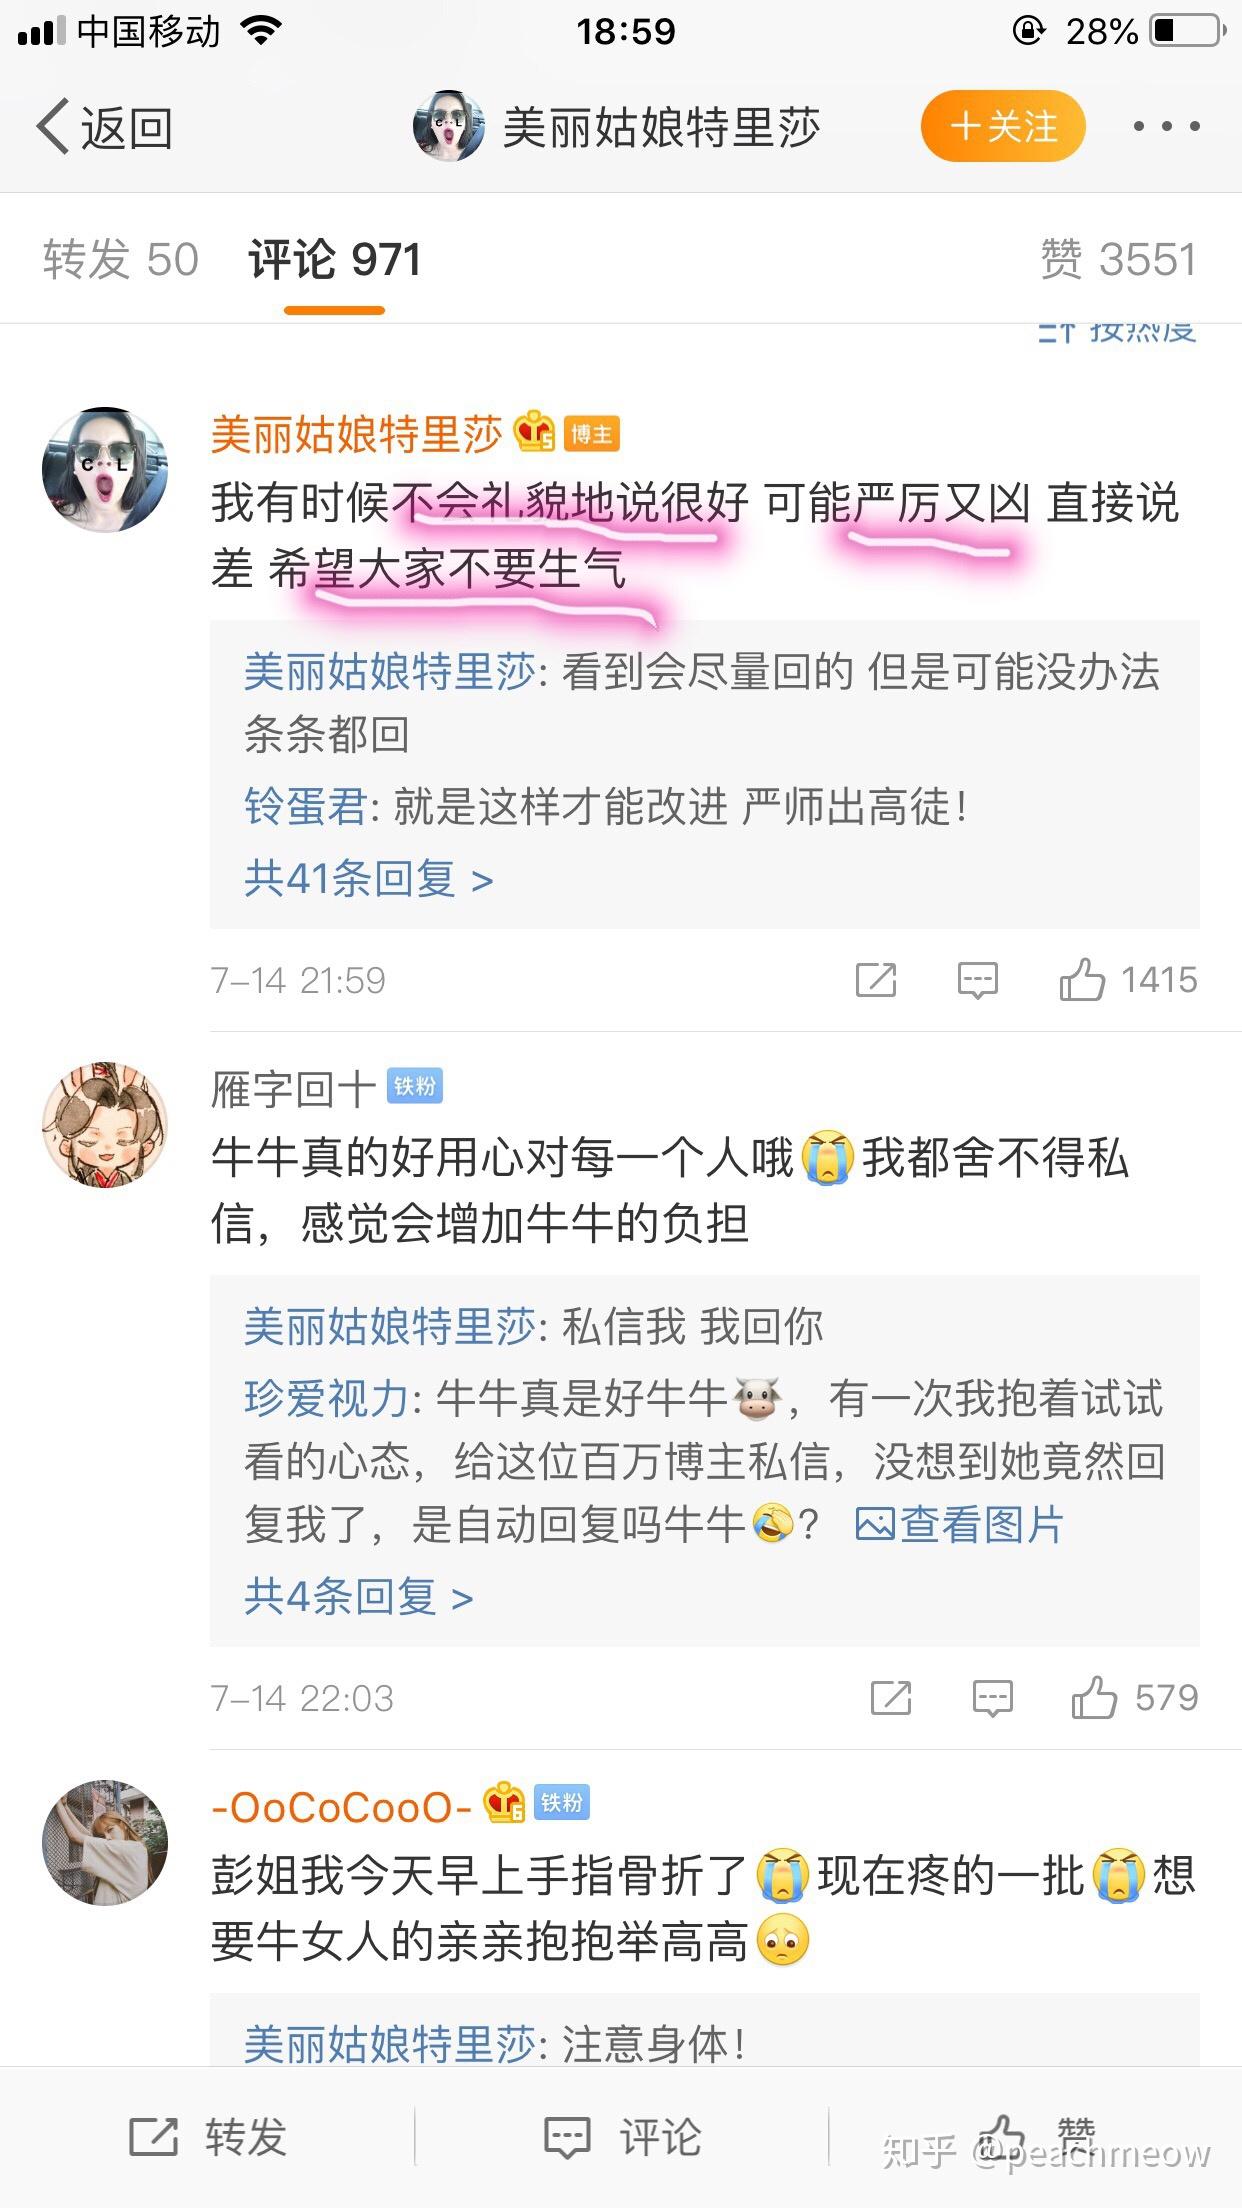1242x2208 pixels.
Task: Open the 查看图片 image link
Action: [959, 1525]
